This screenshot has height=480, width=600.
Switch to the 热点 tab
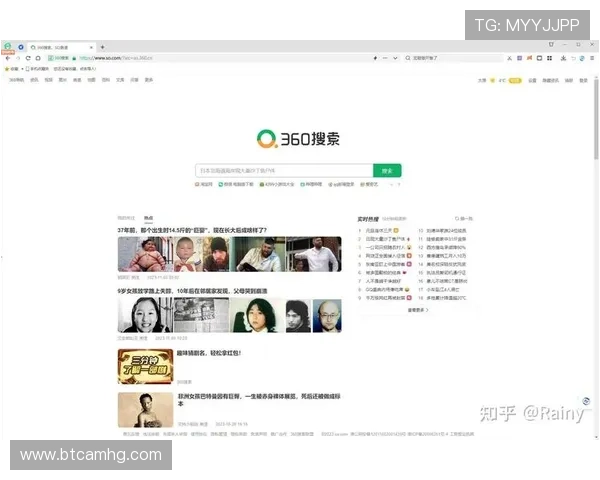click(x=148, y=218)
